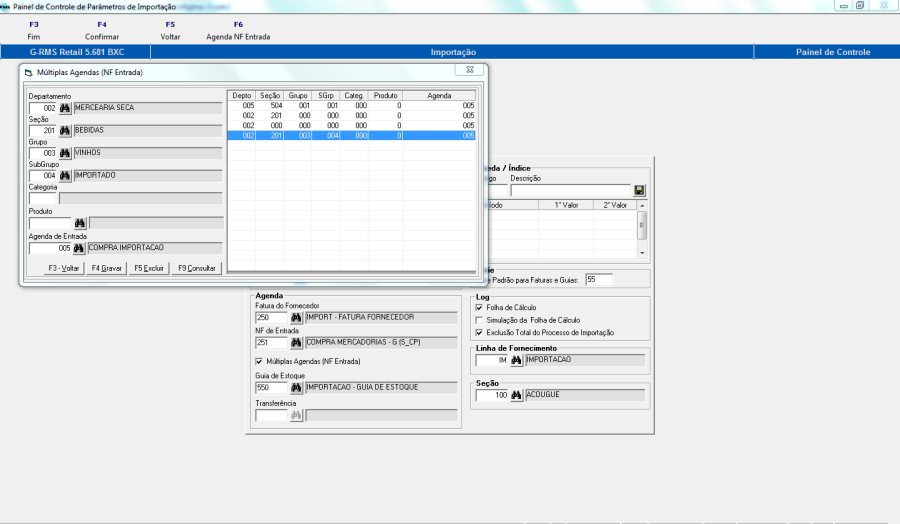Viewport: 900px width, 524px height.
Task: Click Produto column header in grid
Action: tap(385, 96)
